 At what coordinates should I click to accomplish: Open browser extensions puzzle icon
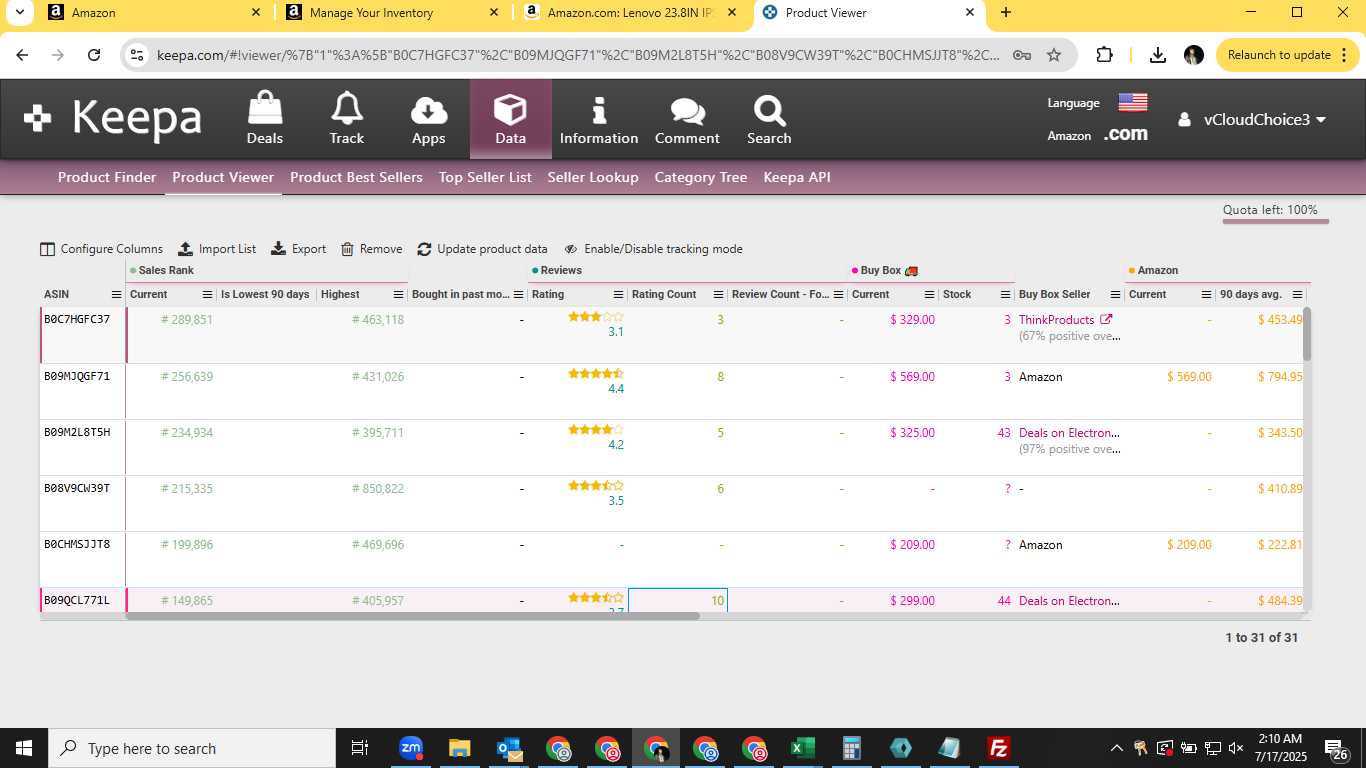tap(1104, 55)
